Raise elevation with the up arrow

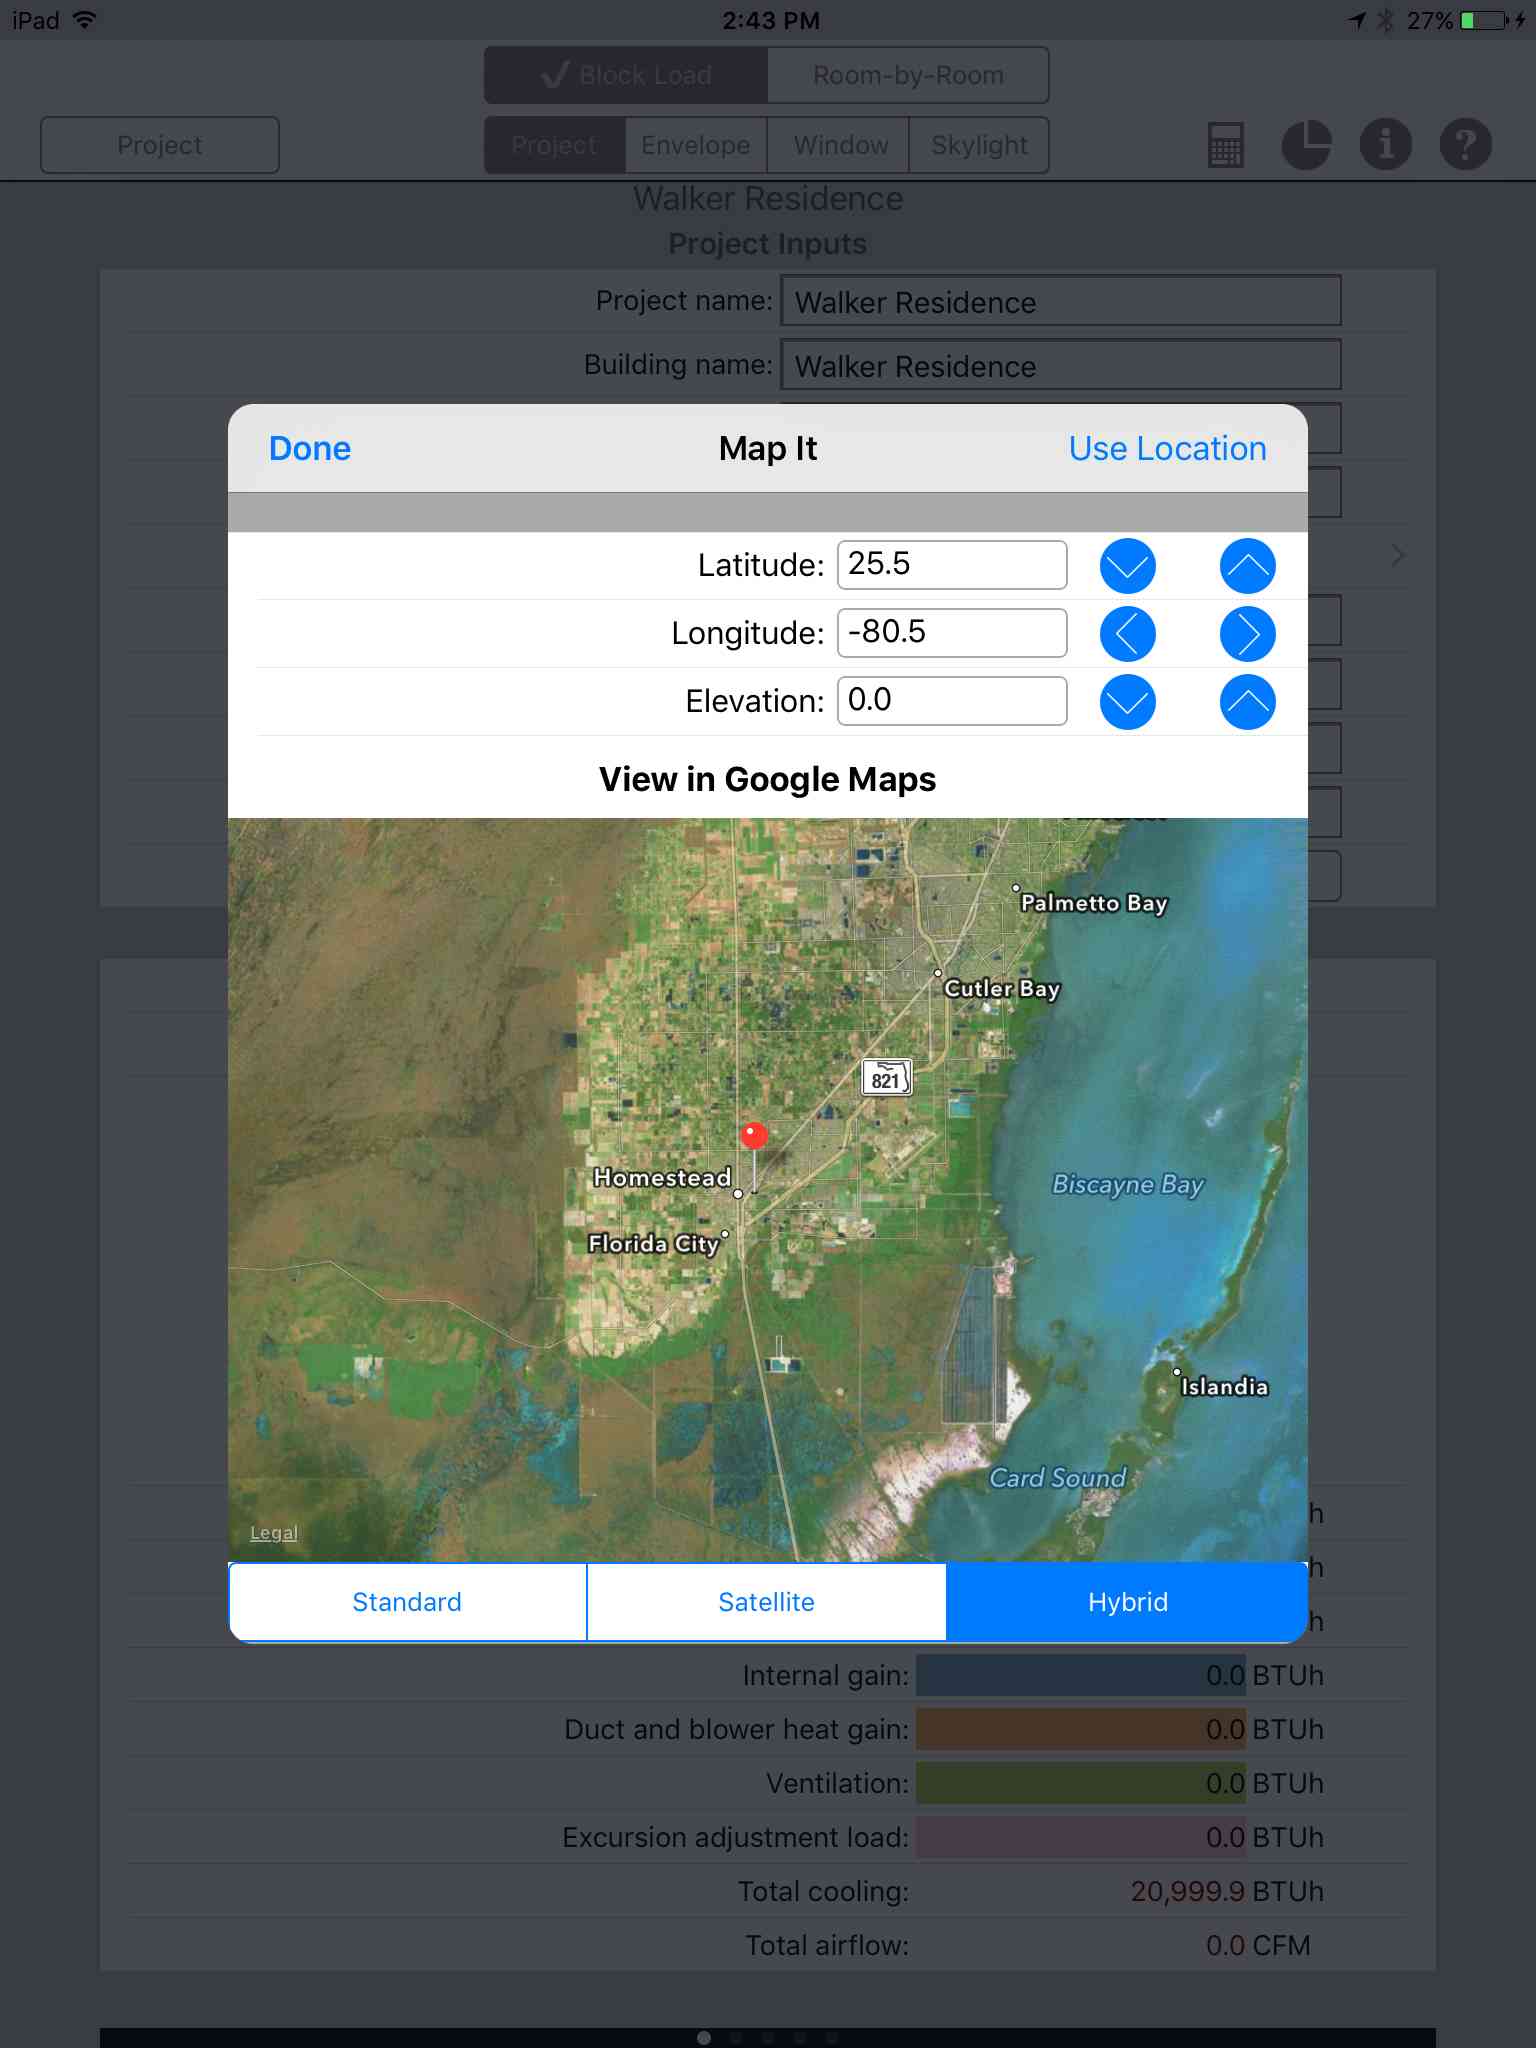click(x=1247, y=702)
